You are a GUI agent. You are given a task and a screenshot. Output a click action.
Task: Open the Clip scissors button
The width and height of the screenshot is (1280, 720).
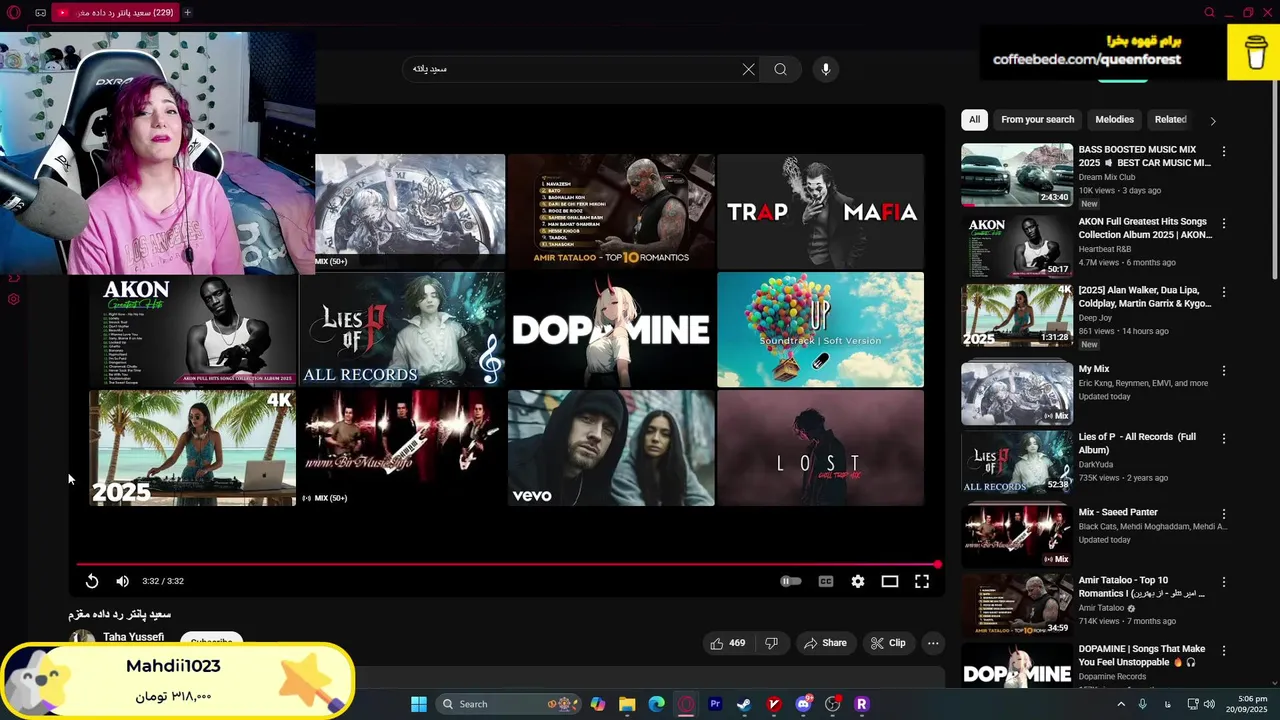(x=888, y=643)
